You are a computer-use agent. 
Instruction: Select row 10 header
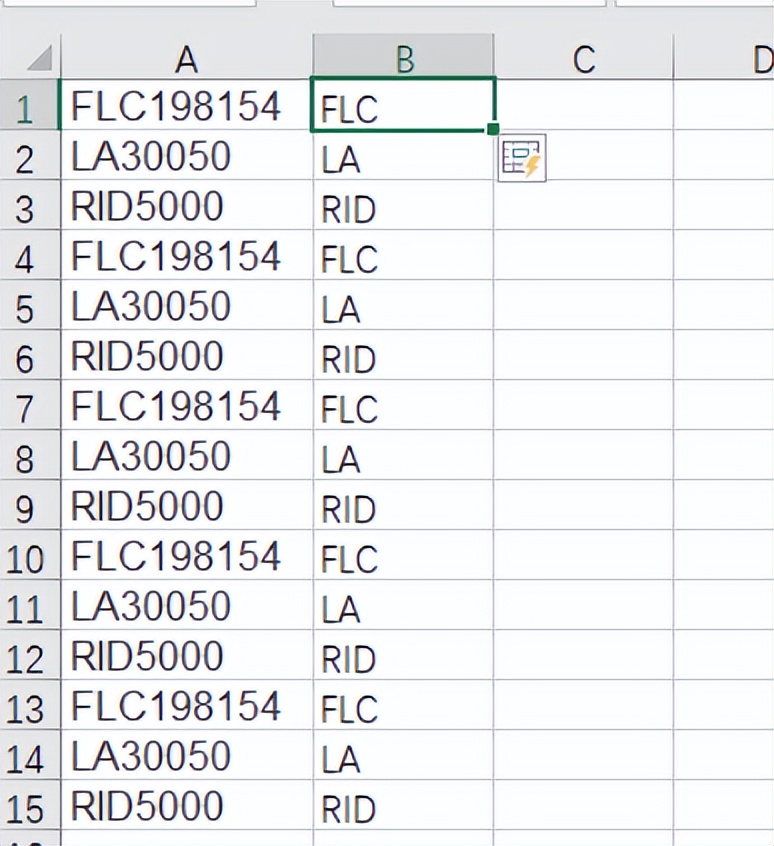click(x=30, y=555)
